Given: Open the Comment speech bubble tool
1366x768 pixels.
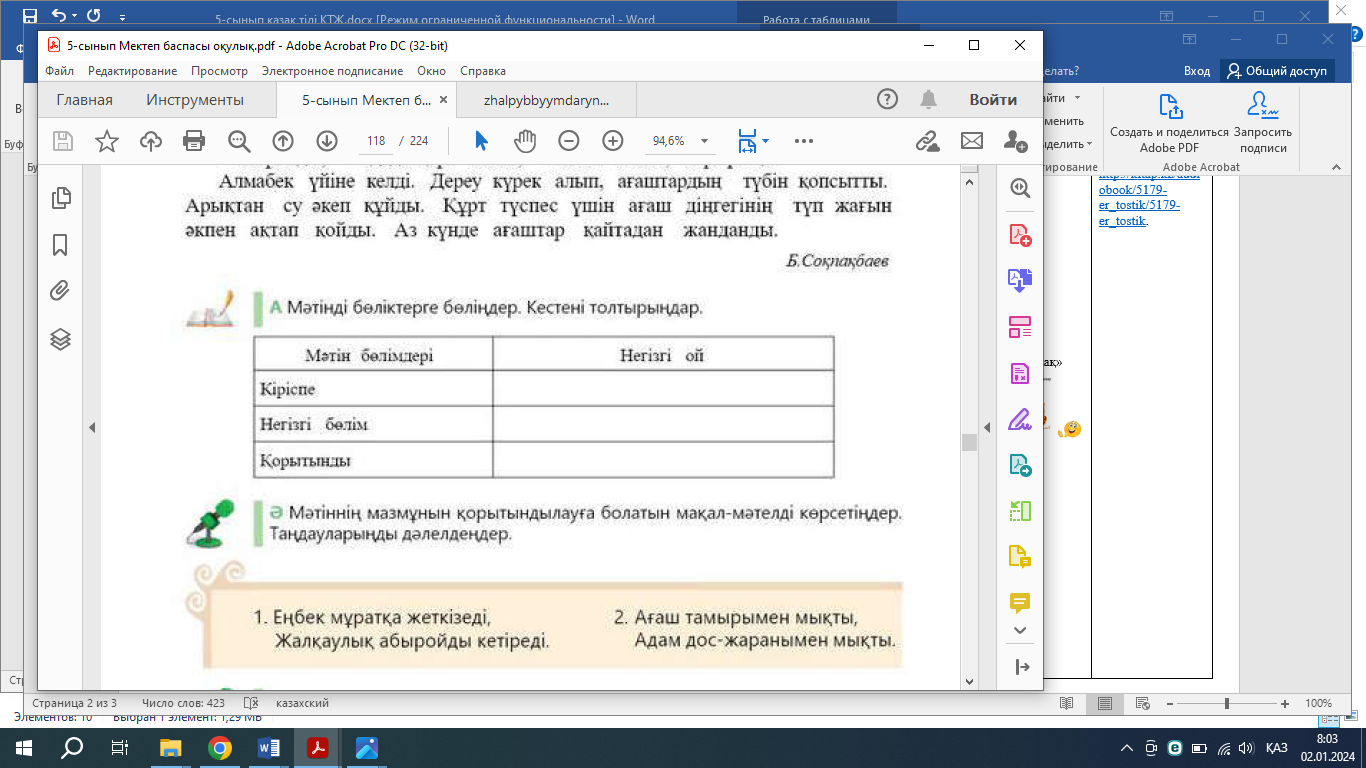Looking at the screenshot, I should [1020, 603].
